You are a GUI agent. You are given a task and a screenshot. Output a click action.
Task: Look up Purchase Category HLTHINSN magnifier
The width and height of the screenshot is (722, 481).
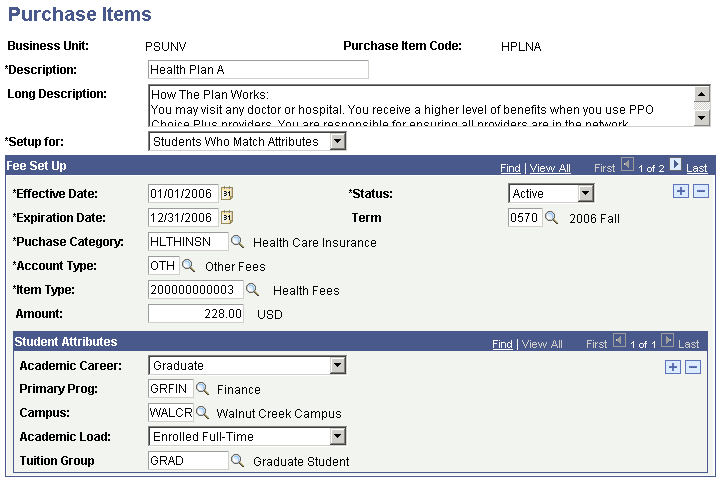click(x=237, y=241)
